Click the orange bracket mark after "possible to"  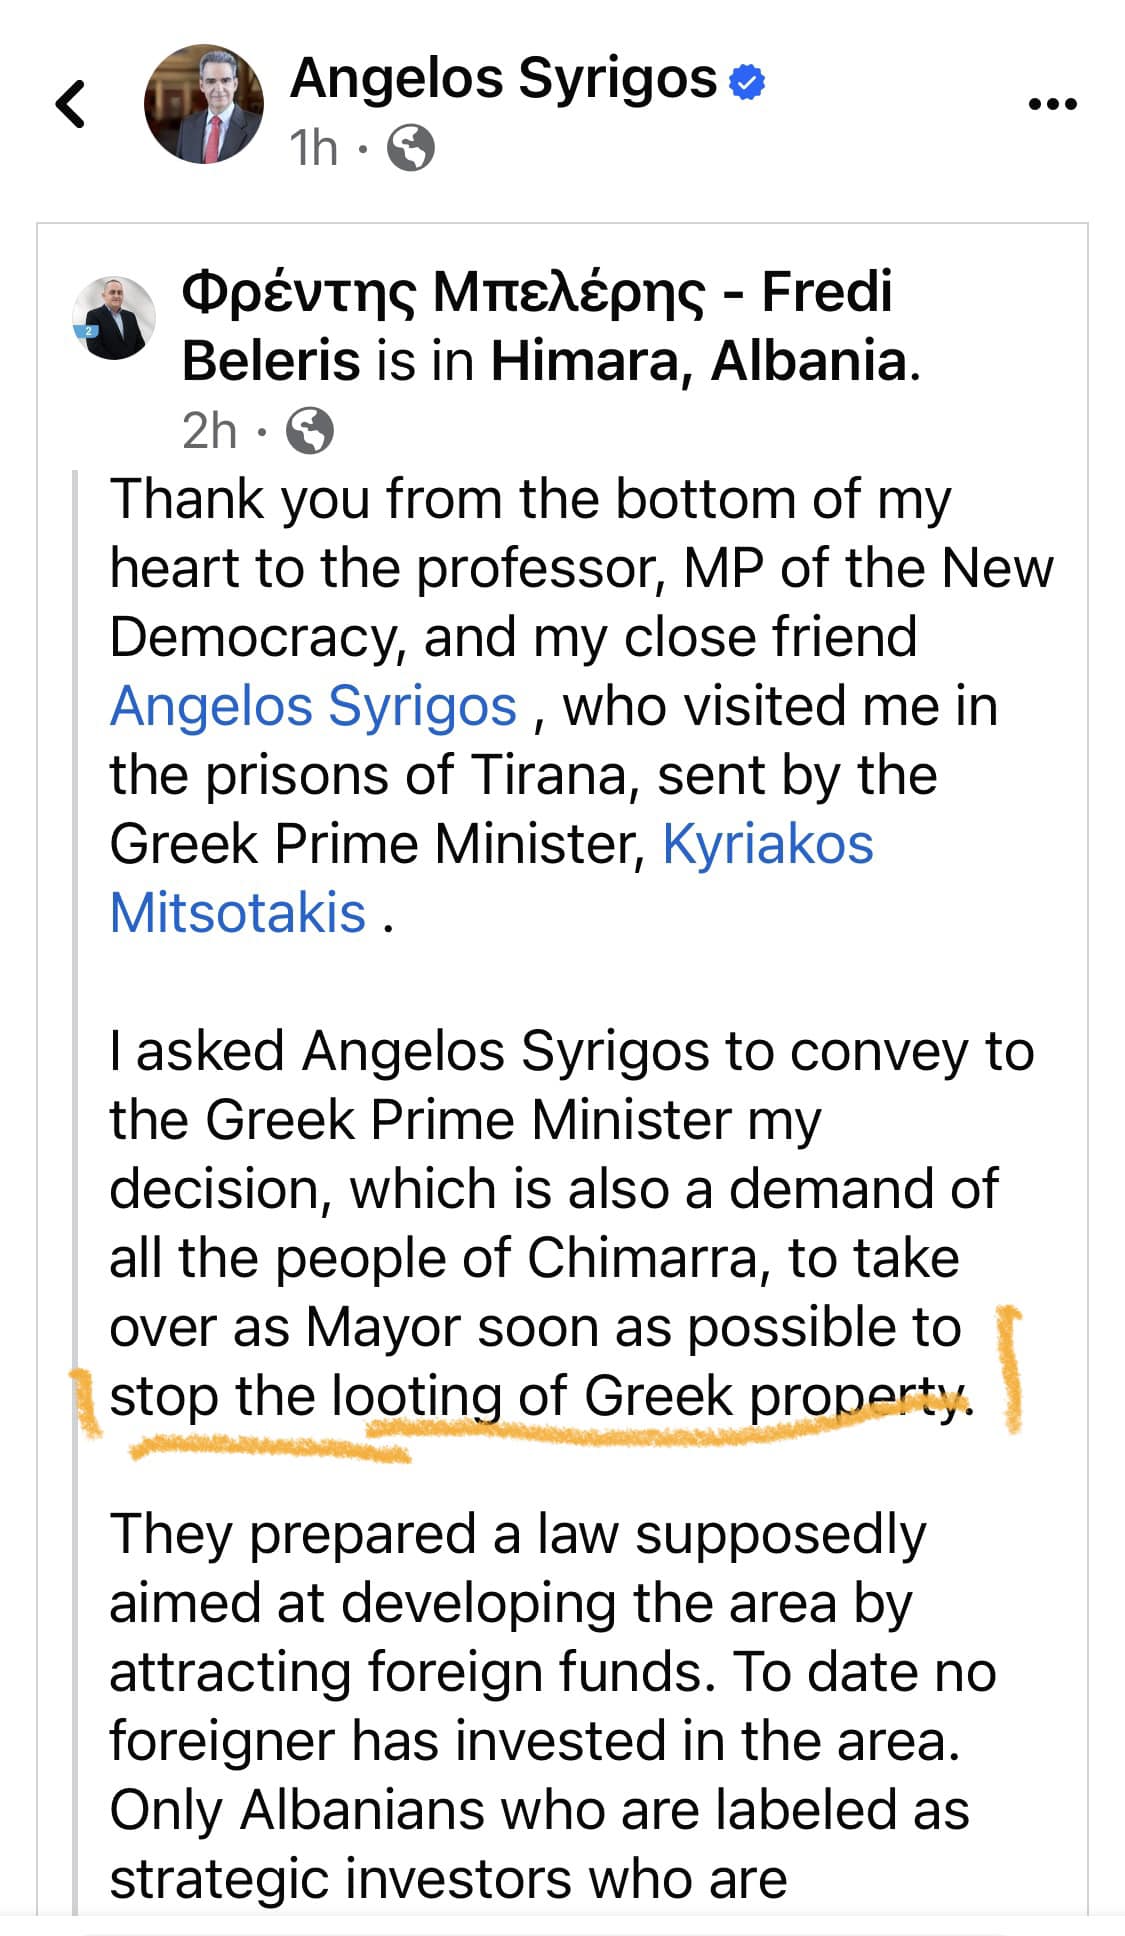click(1010, 1368)
